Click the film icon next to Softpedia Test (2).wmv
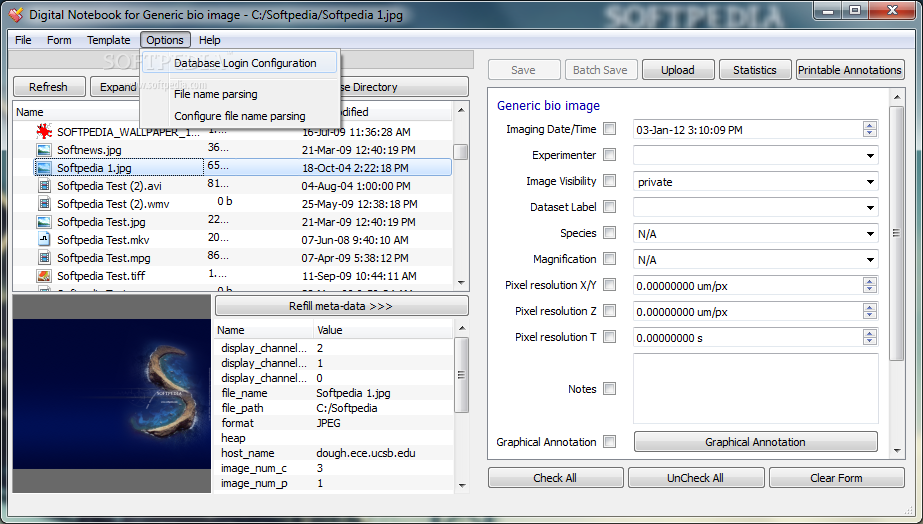Screen dimensions: 923x524 [44, 204]
